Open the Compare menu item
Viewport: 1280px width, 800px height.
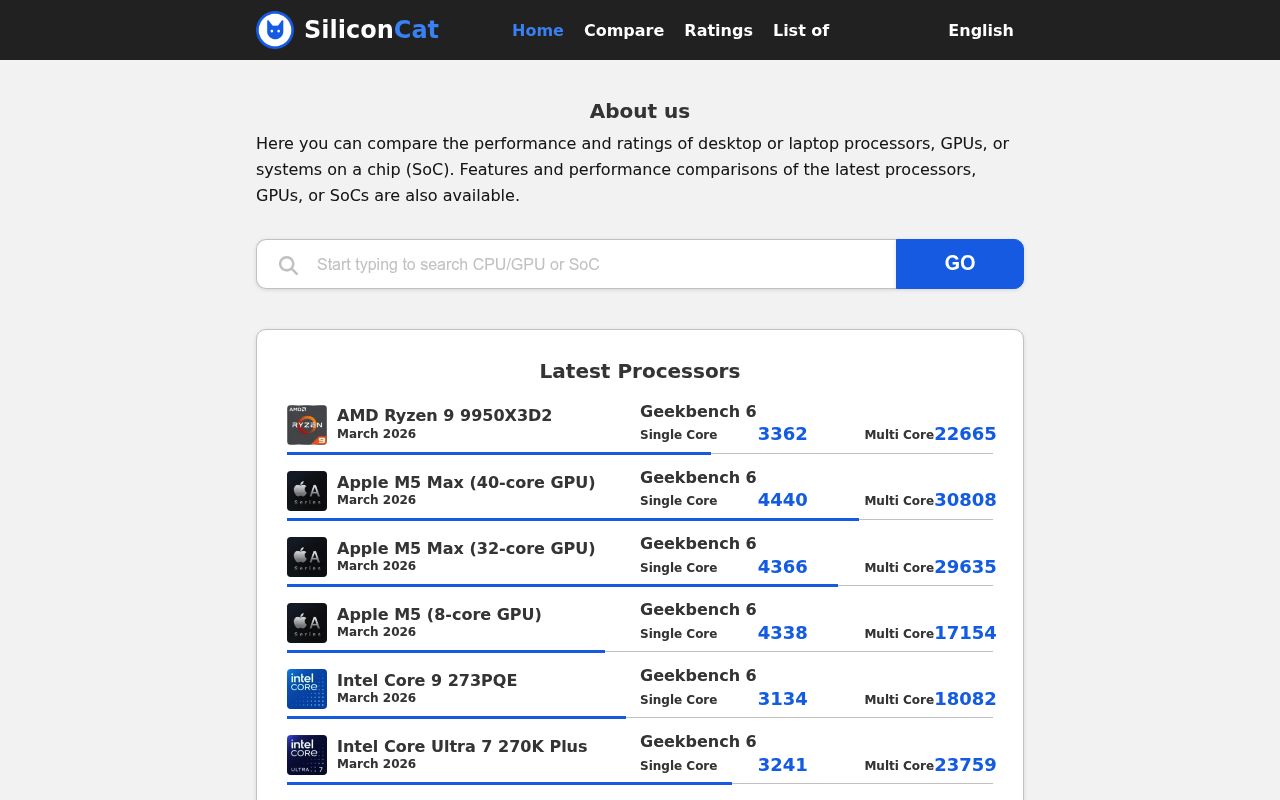(x=624, y=30)
